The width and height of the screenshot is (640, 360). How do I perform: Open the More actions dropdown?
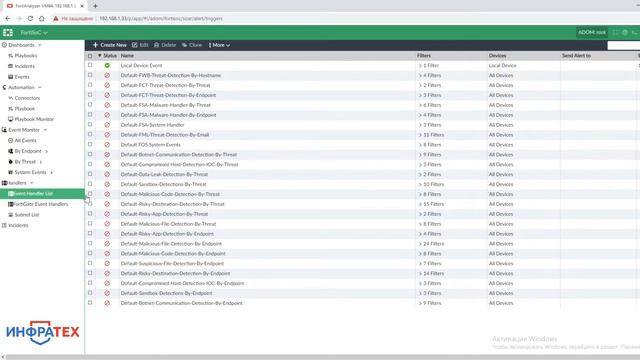219,45
